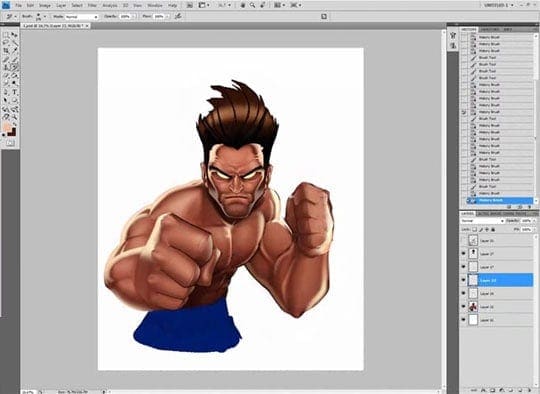This screenshot has width=540, height=394.
Task: Select the Zoom tool in toolbox
Action: click(x=14, y=117)
